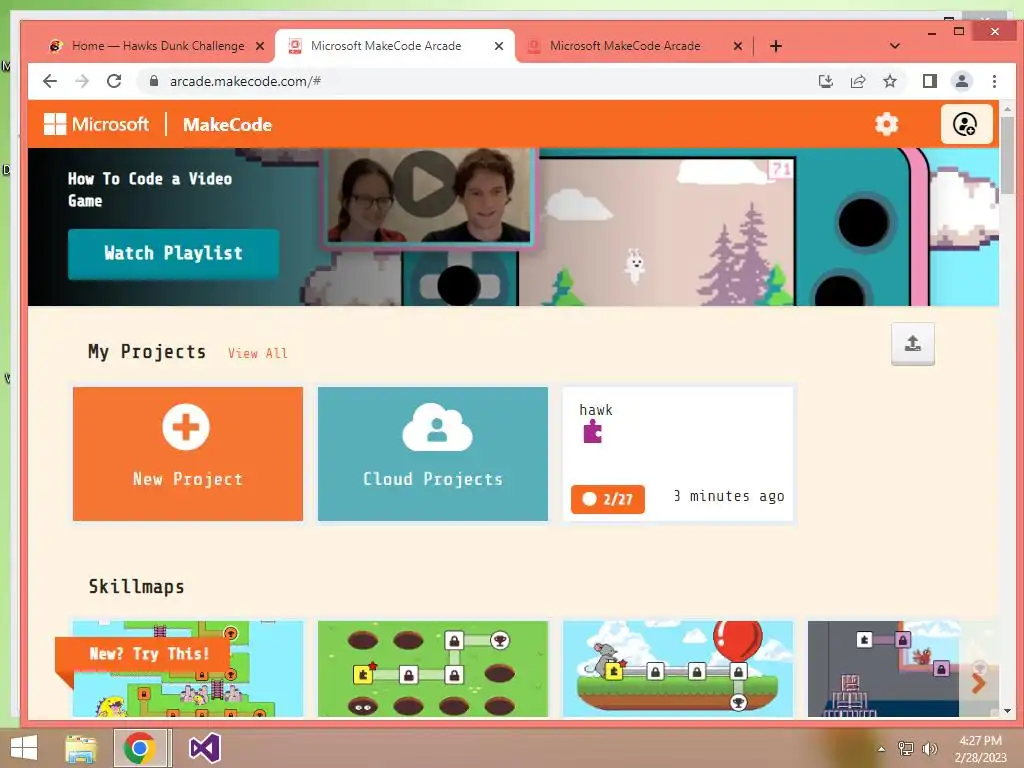Viewport: 1024px width, 768px height.
Task: Open Visual Studio from the taskbar
Action: (x=204, y=748)
